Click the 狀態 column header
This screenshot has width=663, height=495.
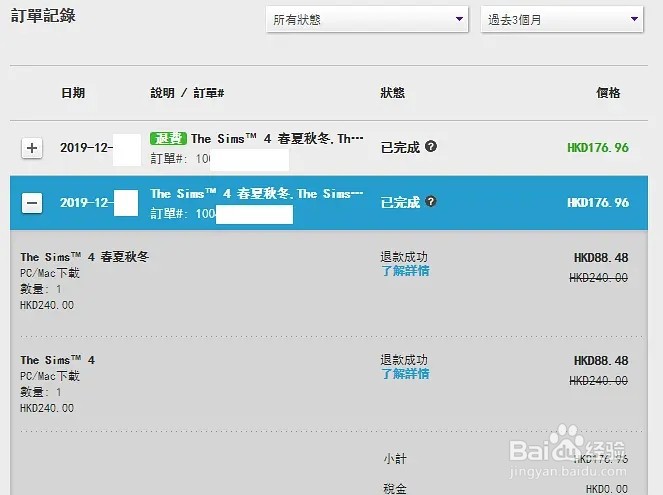[392, 93]
